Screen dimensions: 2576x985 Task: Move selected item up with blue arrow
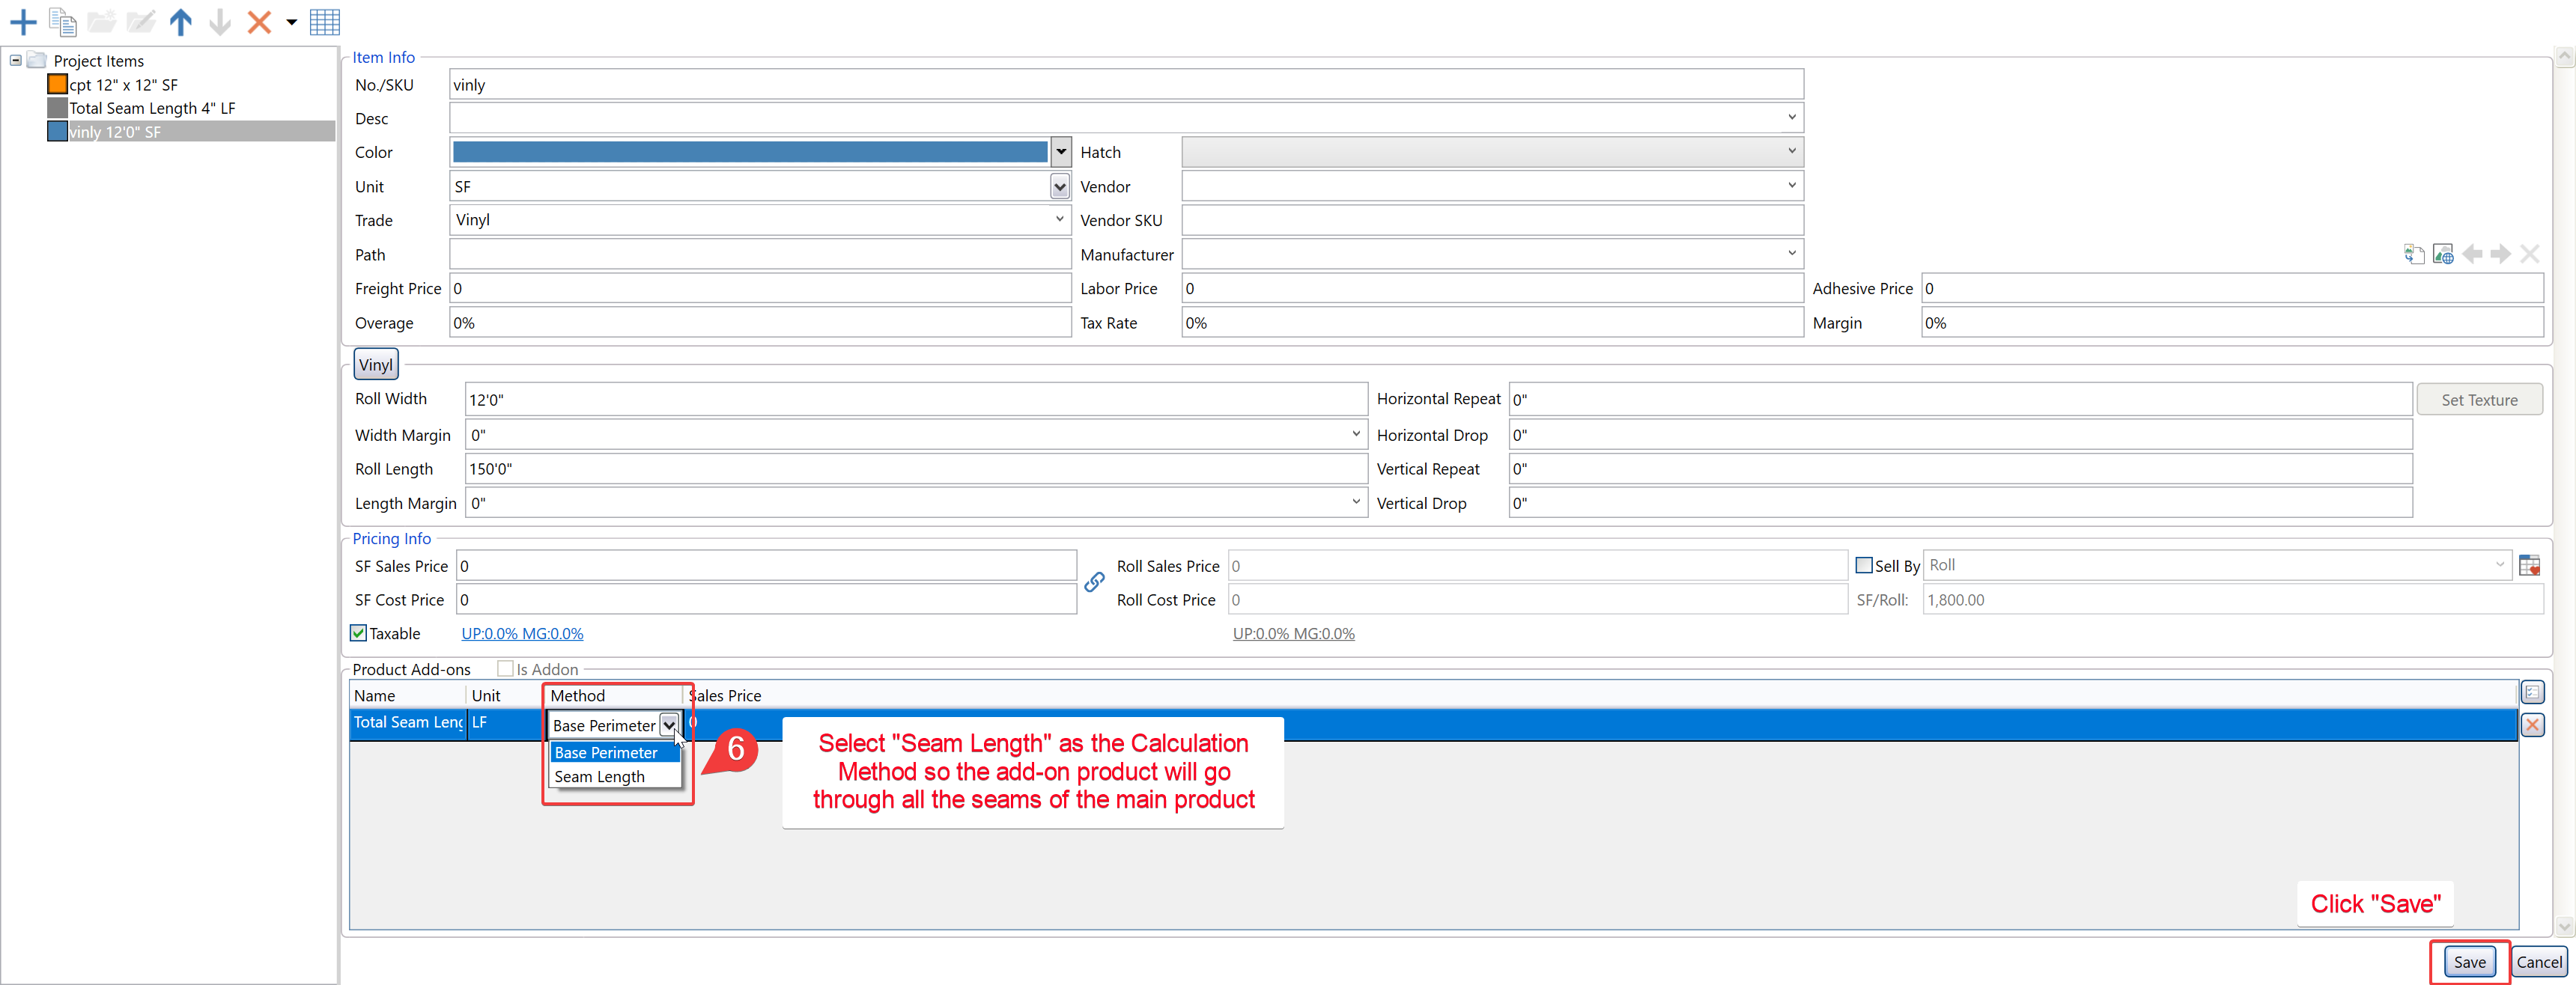tap(180, 21)
